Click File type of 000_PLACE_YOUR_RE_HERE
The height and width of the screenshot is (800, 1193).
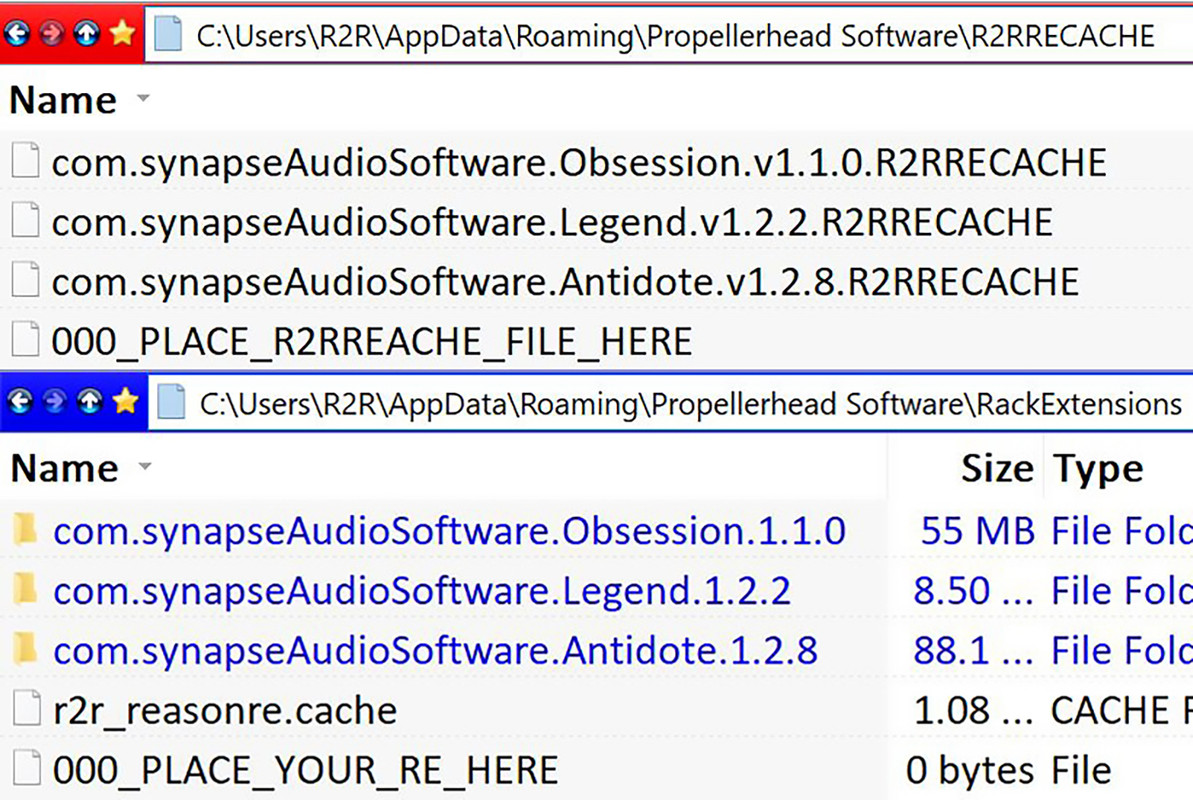tap(1081, 770)
